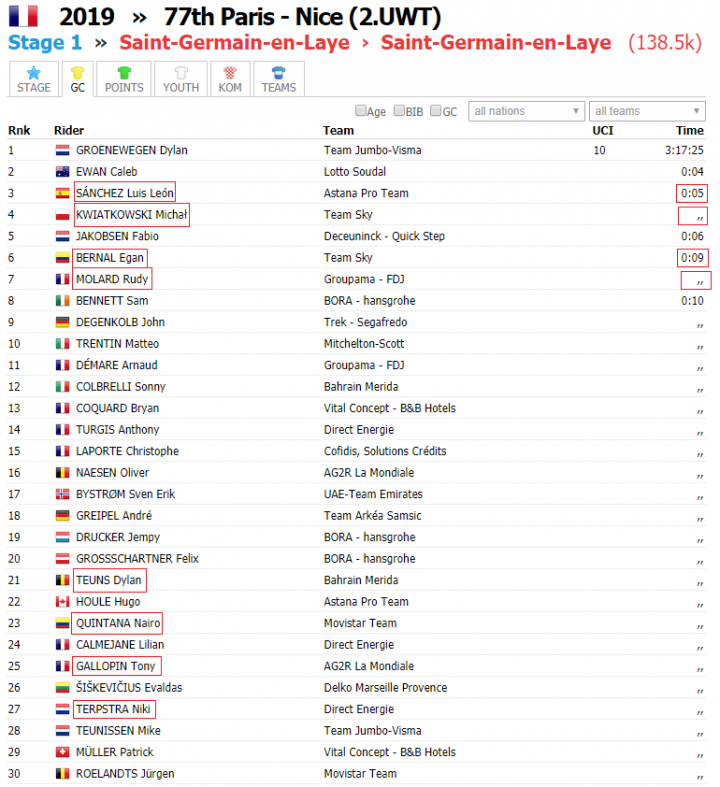Click the Dutch flag next to JAKOBSEN Fabio
This screenshot has height=787, width=720.
[x=62, y=236]
